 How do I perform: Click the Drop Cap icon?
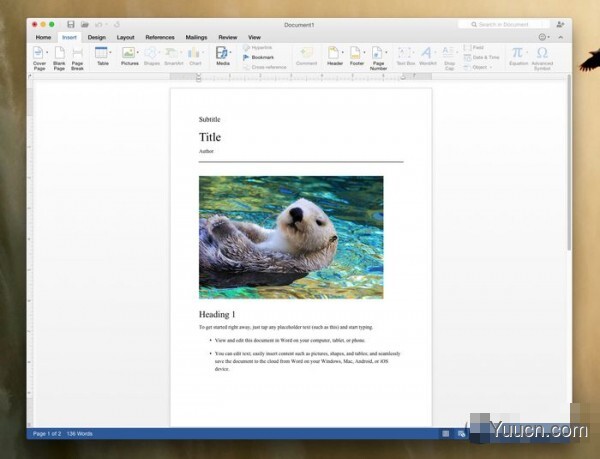448,53
